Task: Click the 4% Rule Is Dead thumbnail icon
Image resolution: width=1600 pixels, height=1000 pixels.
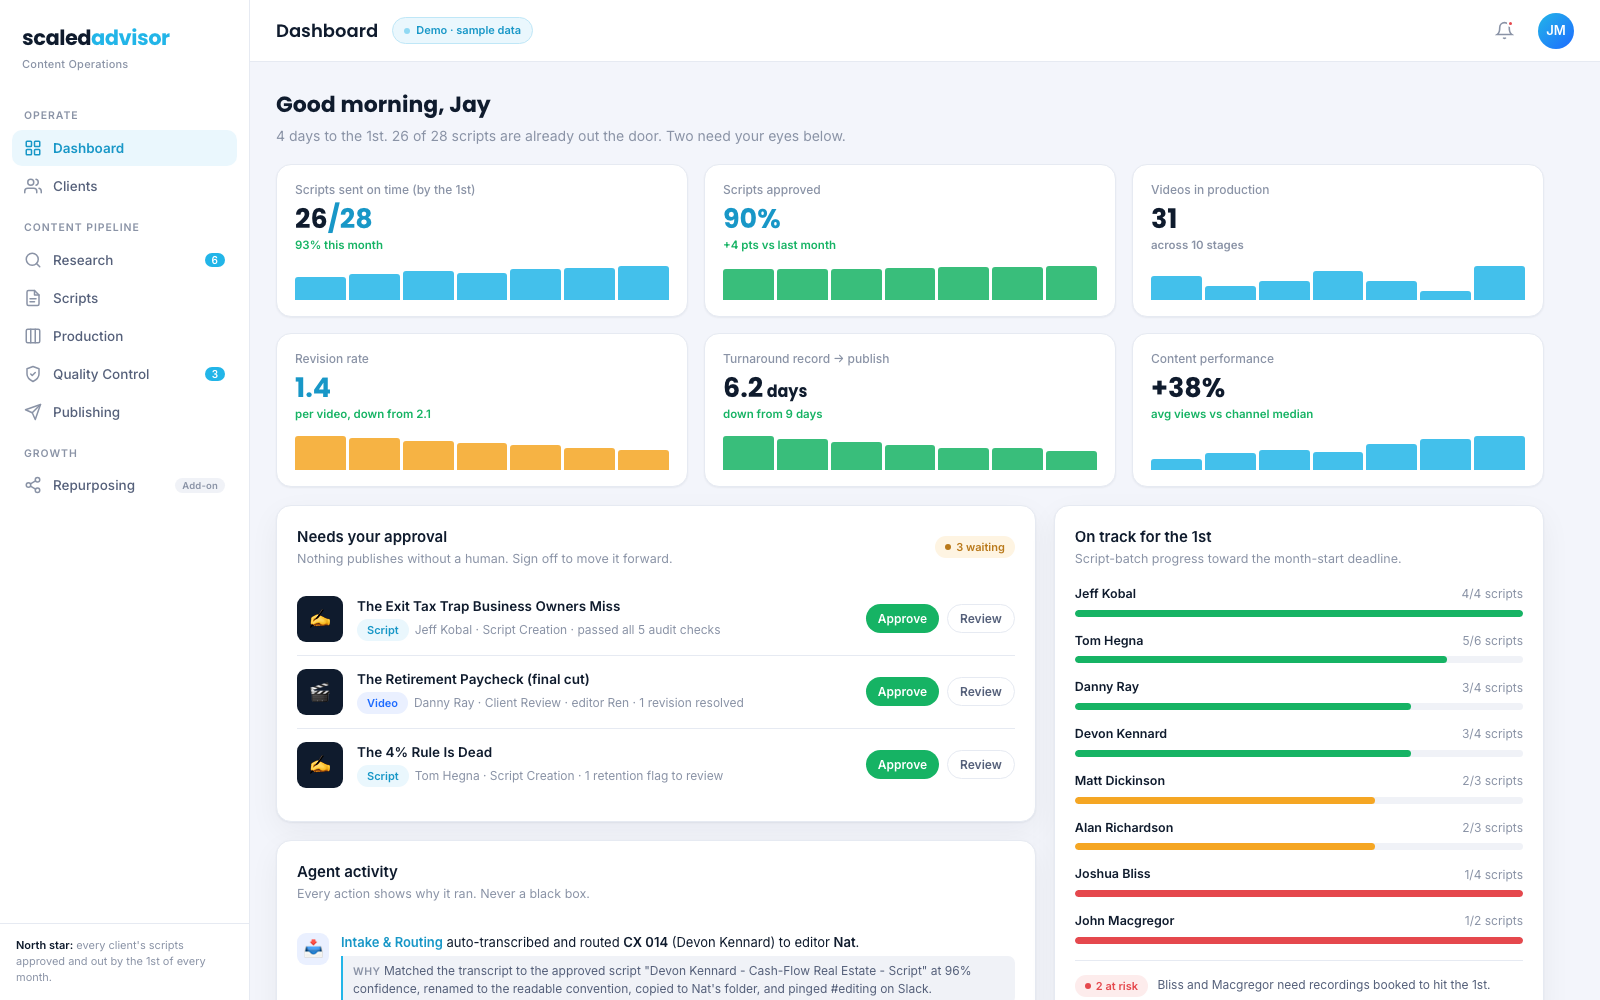Action: [320, 765]
